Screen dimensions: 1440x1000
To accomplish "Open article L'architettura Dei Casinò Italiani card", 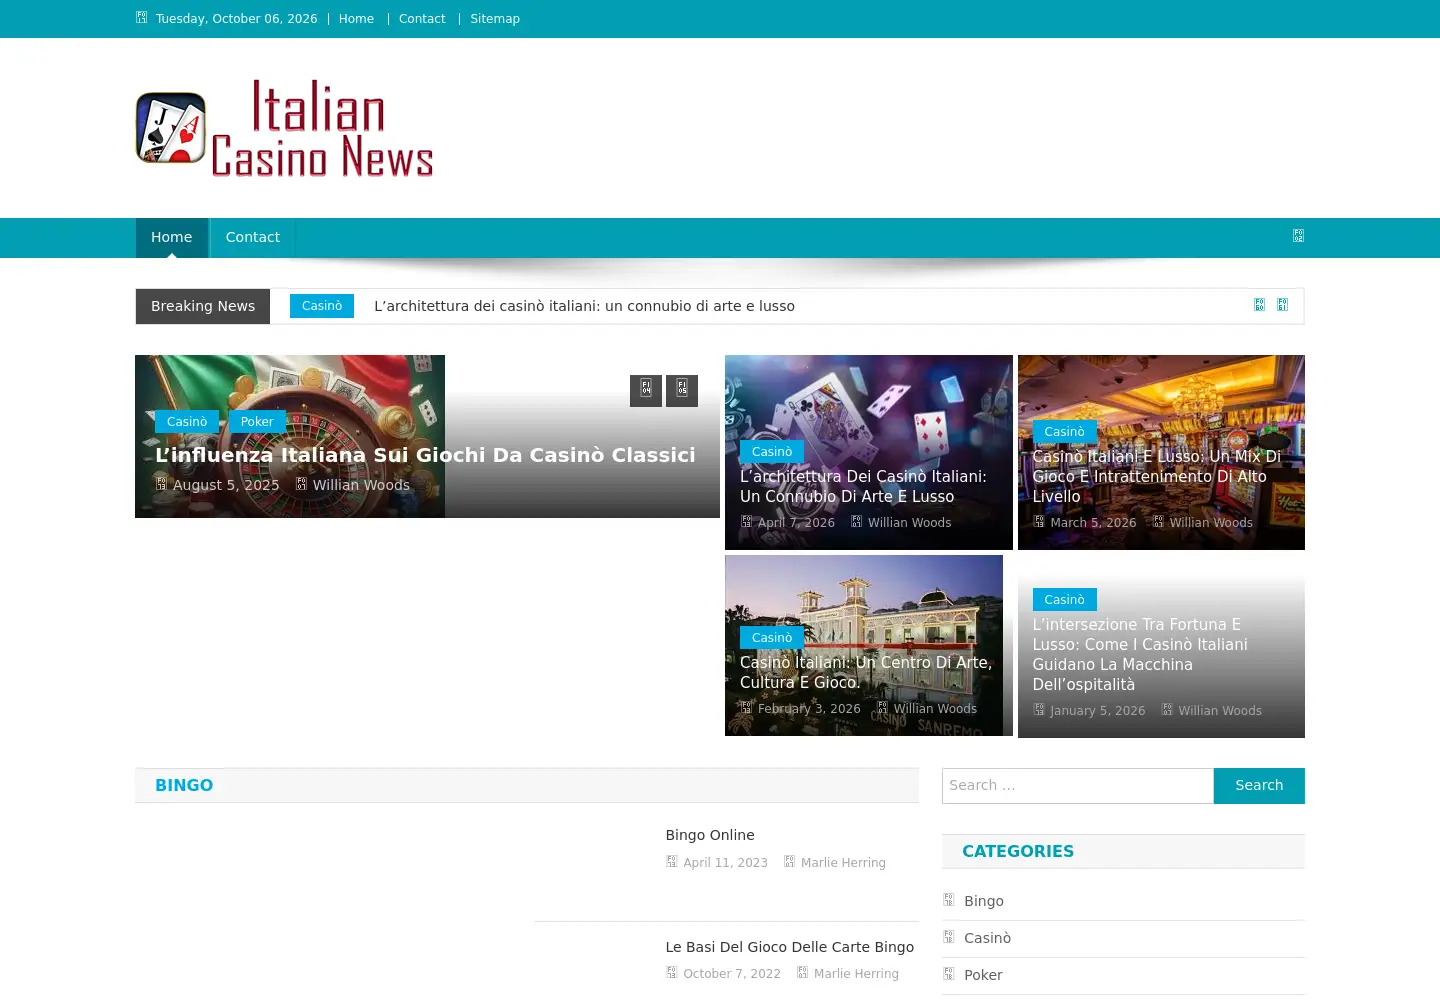I will click(863, 486).
